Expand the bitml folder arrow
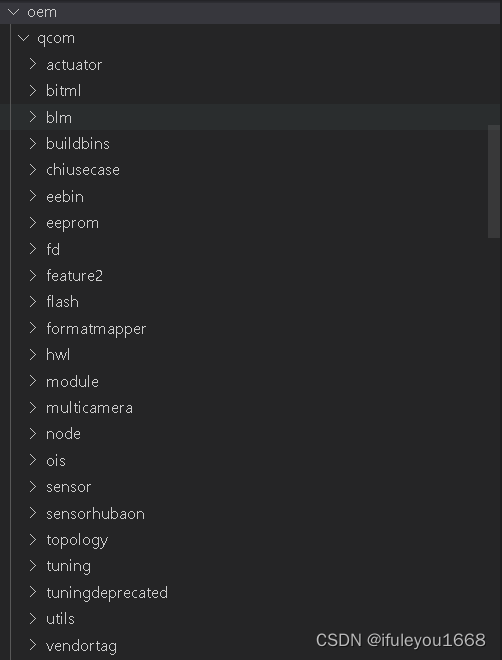Viewport: 502px width, 660px height. pyautogui.click(x=33, y=90)
